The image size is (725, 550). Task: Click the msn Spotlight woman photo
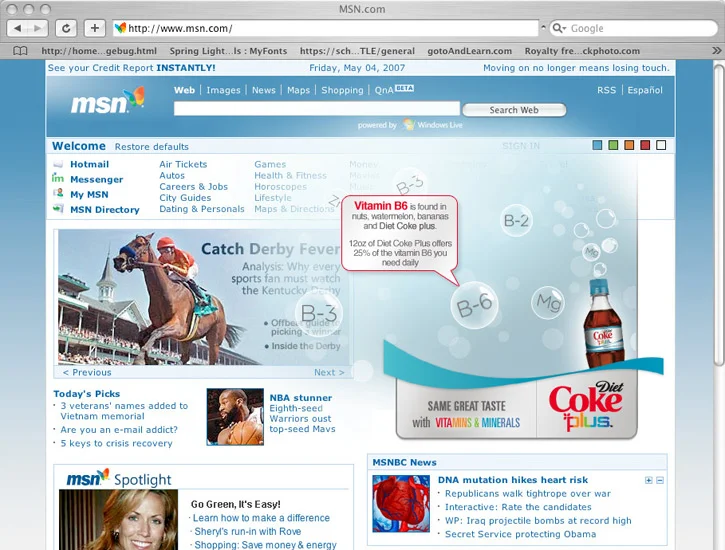pyautogui.click(x=118, y=520)
